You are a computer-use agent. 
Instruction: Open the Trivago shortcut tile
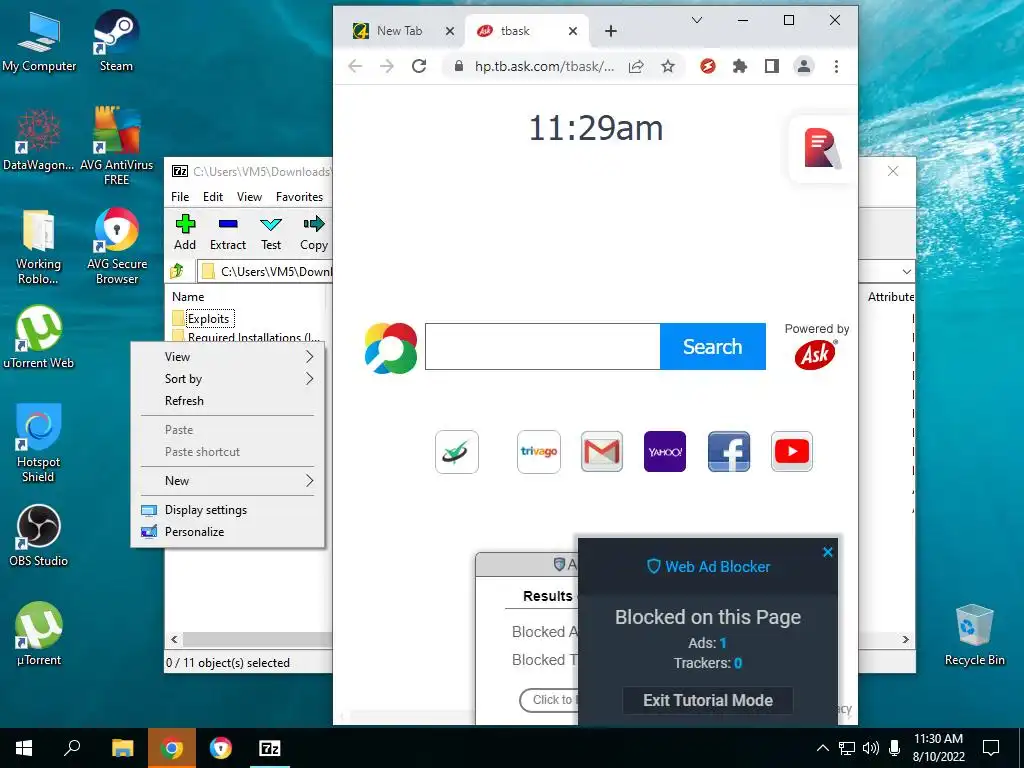(539, 451)
